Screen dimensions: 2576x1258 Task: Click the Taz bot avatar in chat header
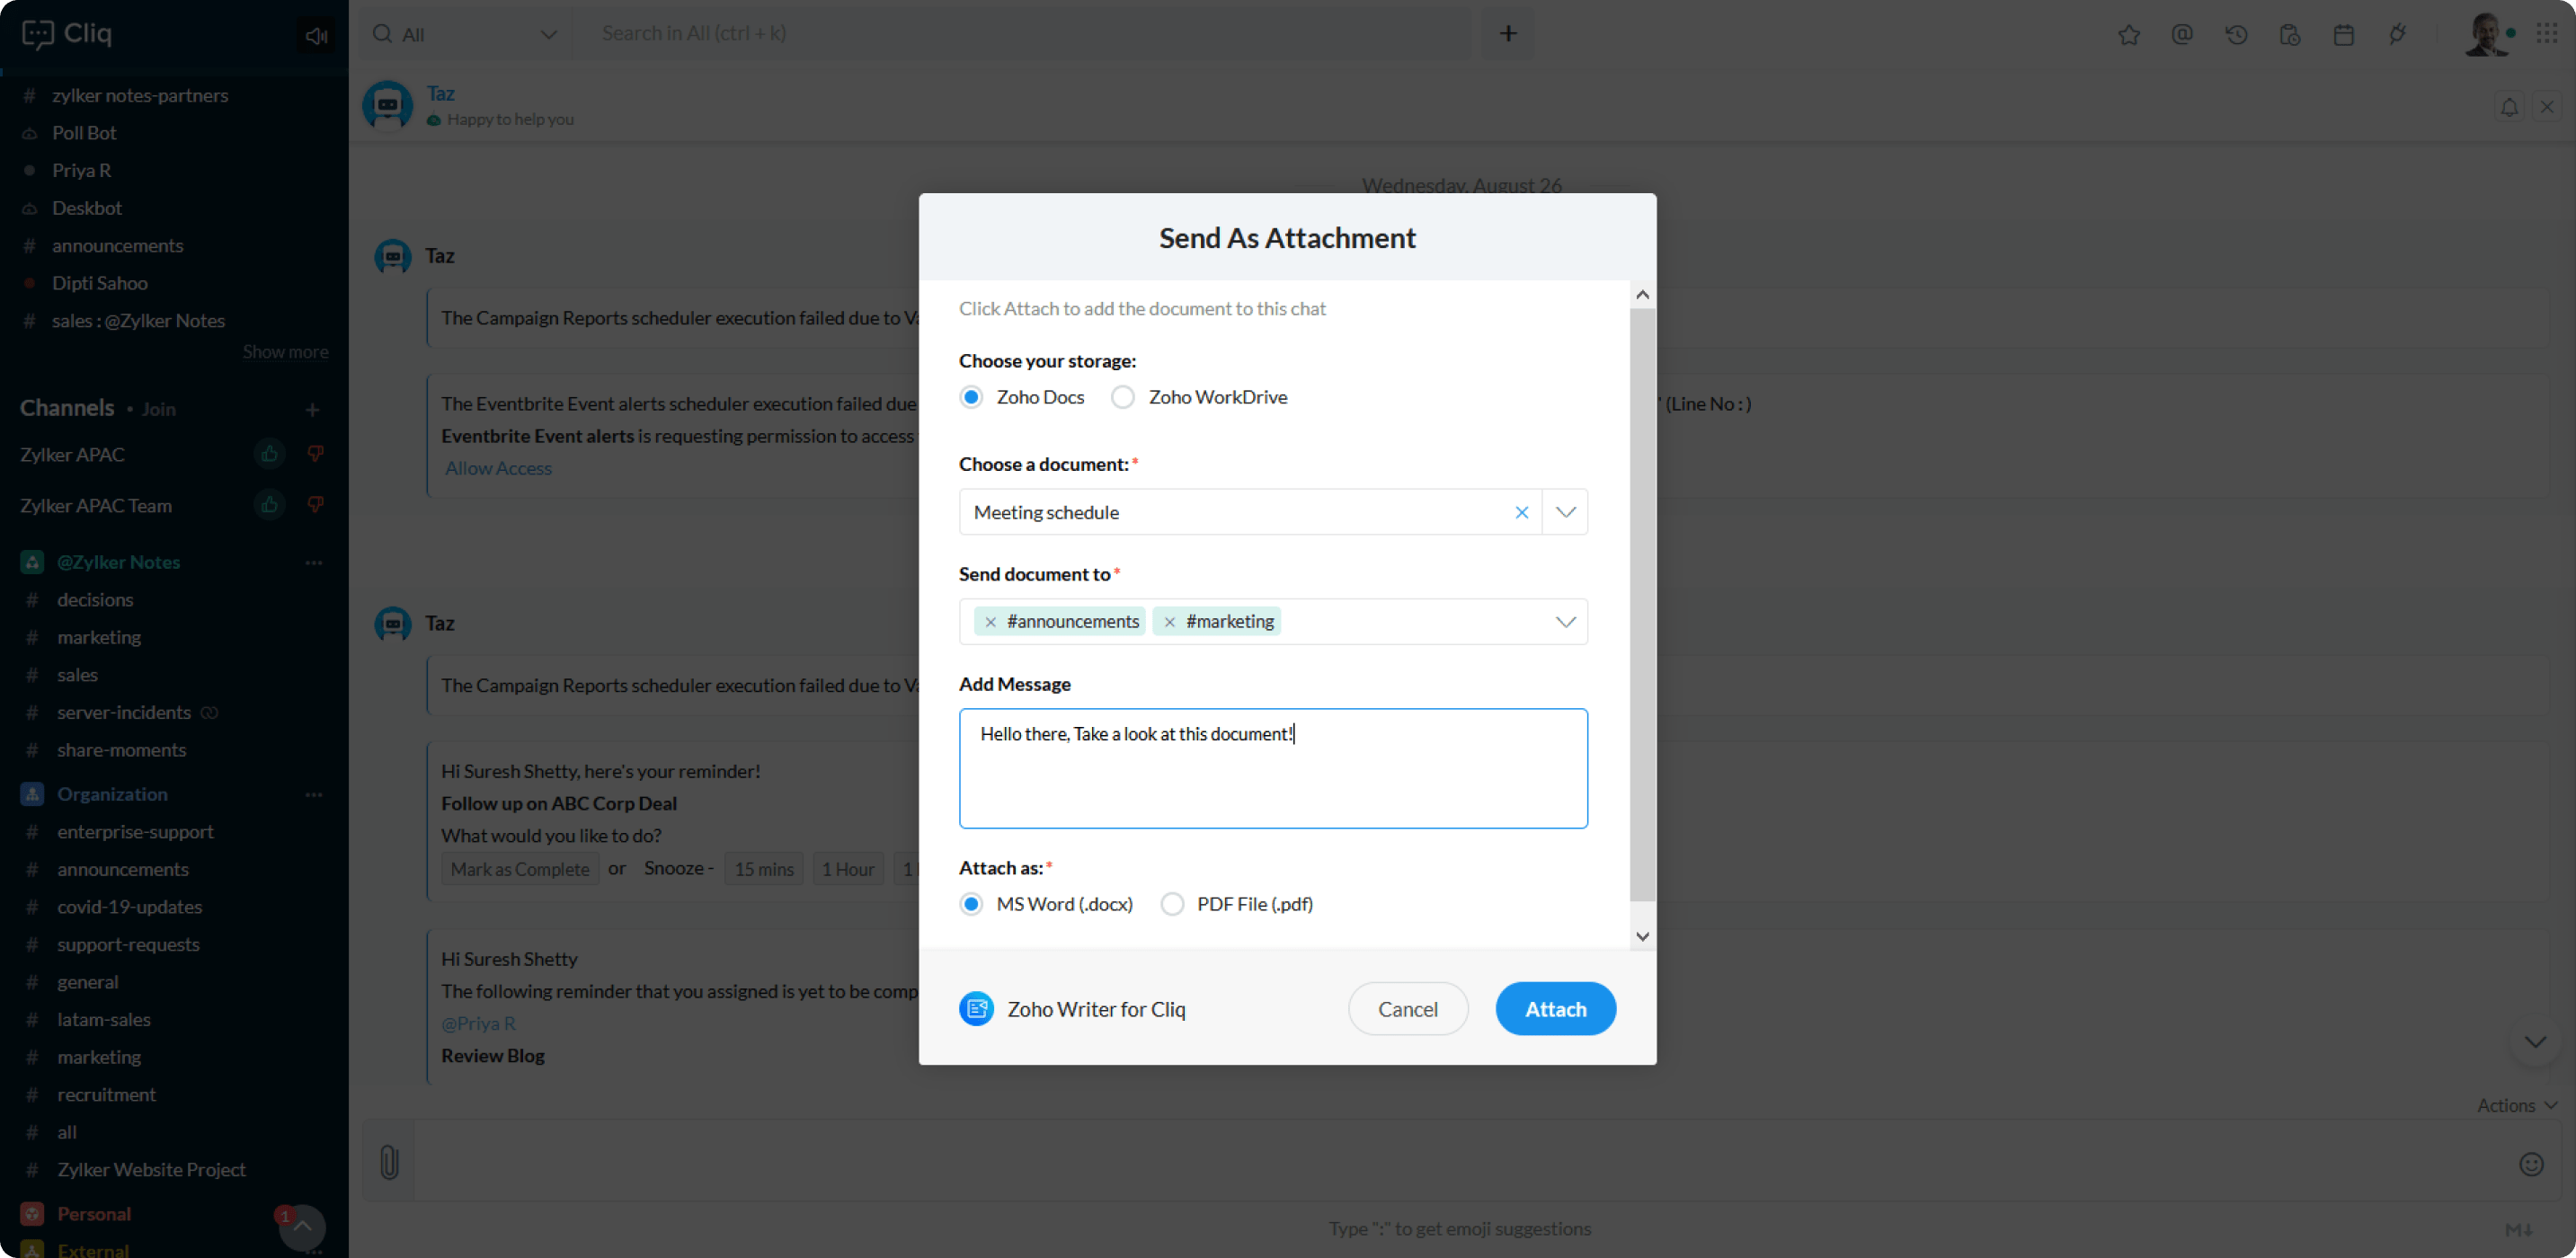(388, 105)
